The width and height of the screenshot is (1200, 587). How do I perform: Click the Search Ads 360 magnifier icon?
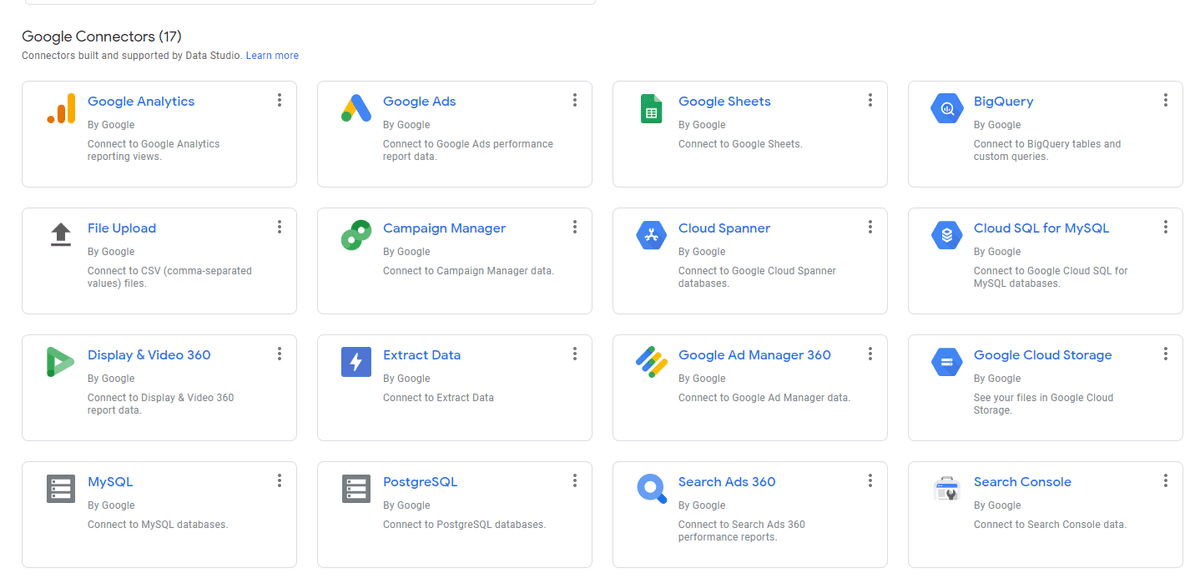pos(651,489)
